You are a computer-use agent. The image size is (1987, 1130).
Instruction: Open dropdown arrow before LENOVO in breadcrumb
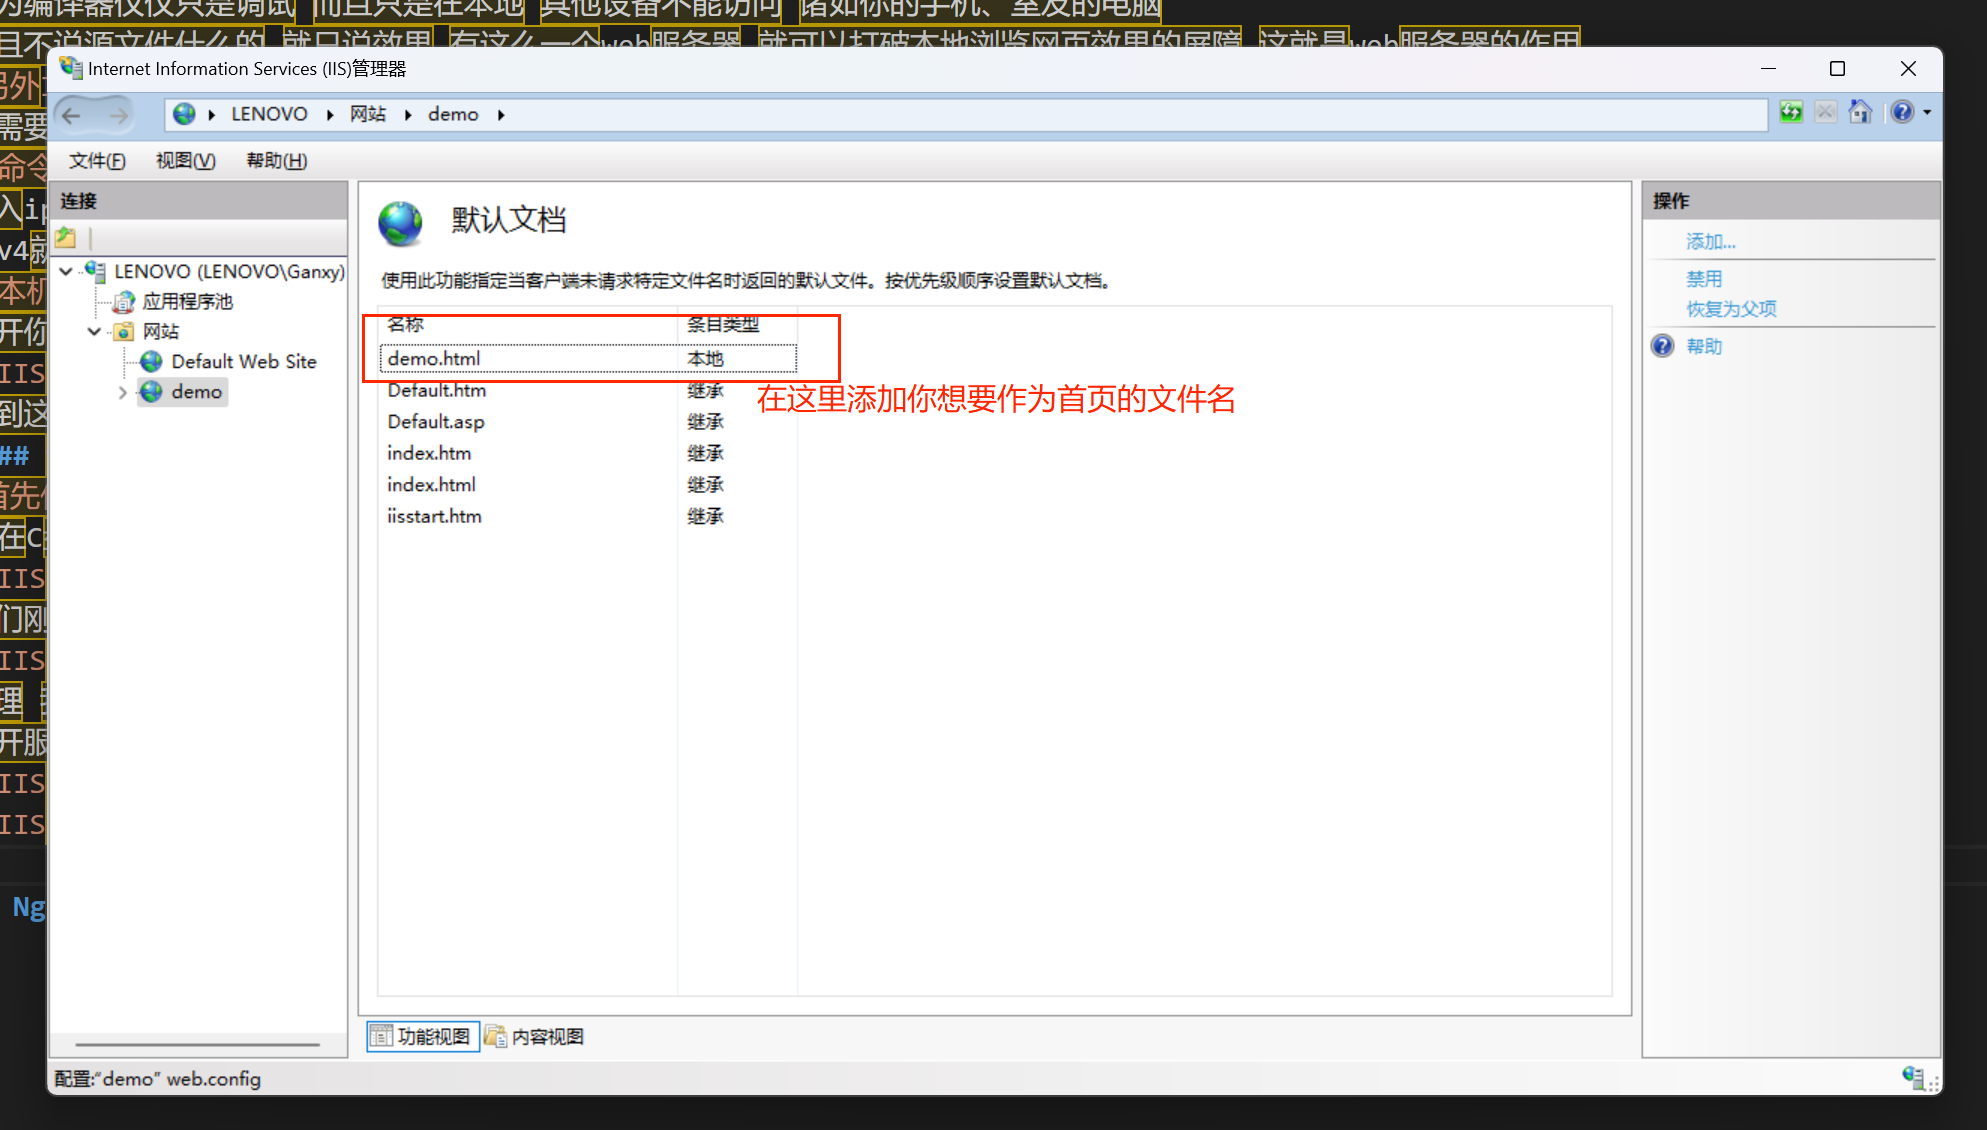[x=212, y=115]
